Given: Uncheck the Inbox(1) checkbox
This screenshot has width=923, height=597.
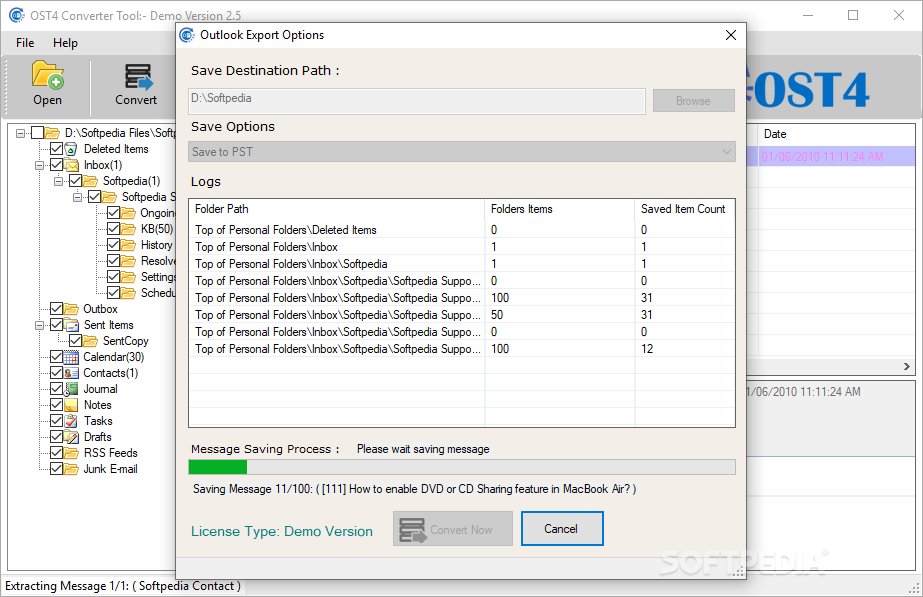Looking at the screenshot, I should [57, 164].
